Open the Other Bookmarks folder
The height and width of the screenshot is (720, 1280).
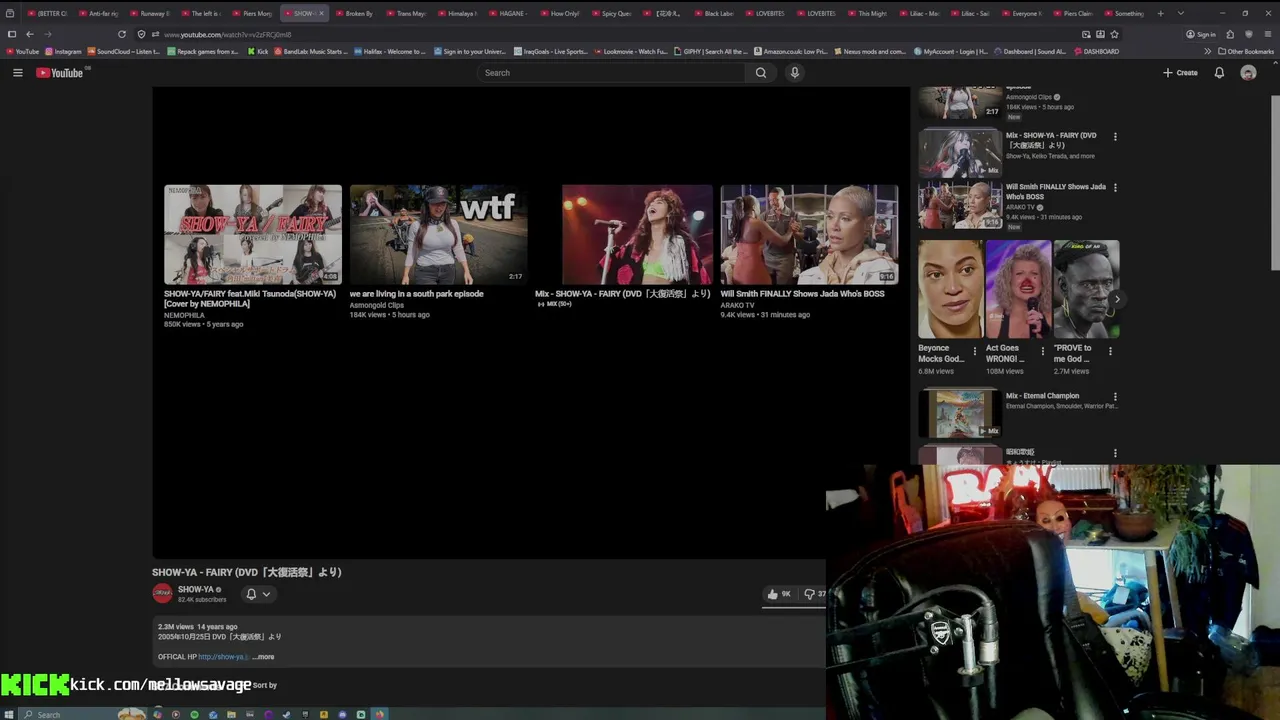[1246, 51]
